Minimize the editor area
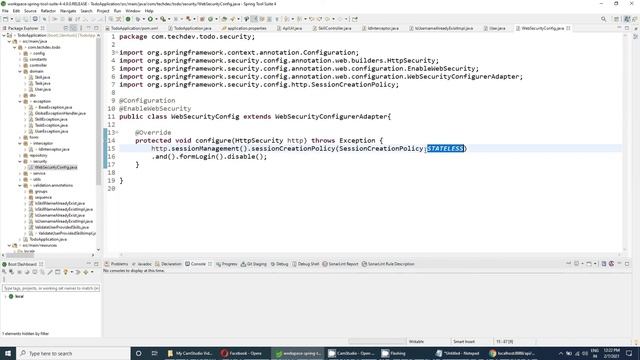Viewport: 640px width, 360px height. tap(619, 28)
